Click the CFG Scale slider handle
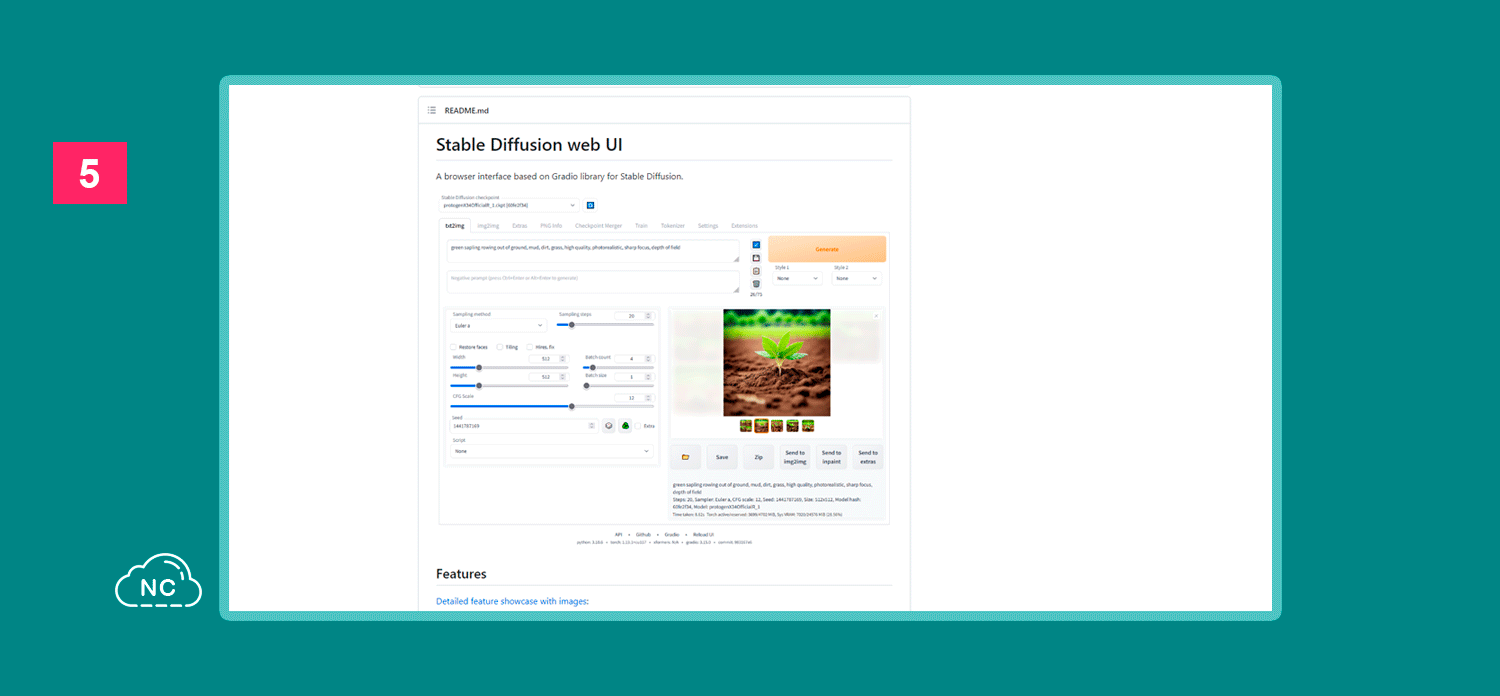The image size is (1500, 696). pos(572,406)
